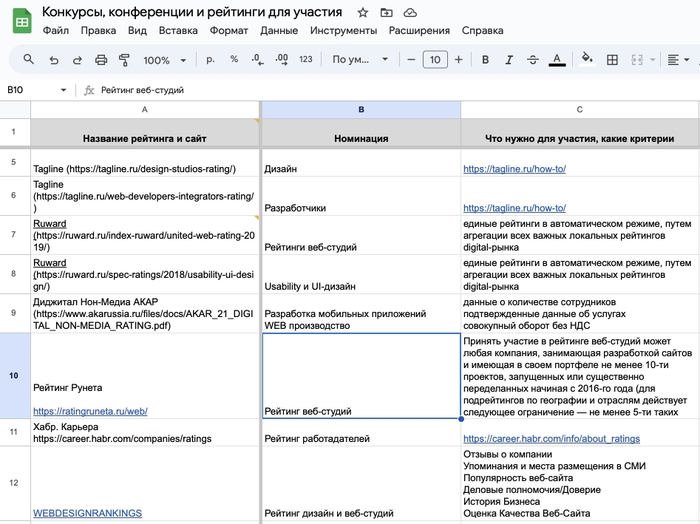Follow the WEBDESIGNRANKINGS link
700x524 pixels.
87,513
